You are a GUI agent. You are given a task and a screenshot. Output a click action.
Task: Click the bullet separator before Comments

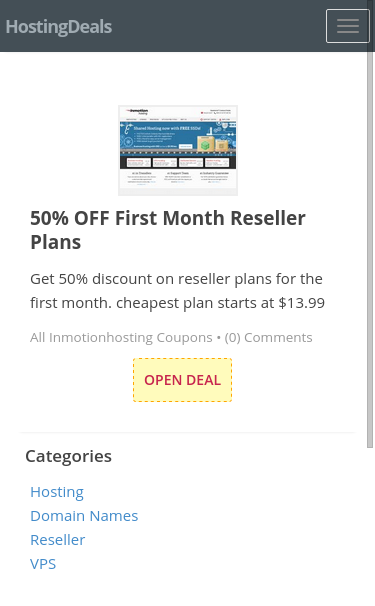click(218, 338)
